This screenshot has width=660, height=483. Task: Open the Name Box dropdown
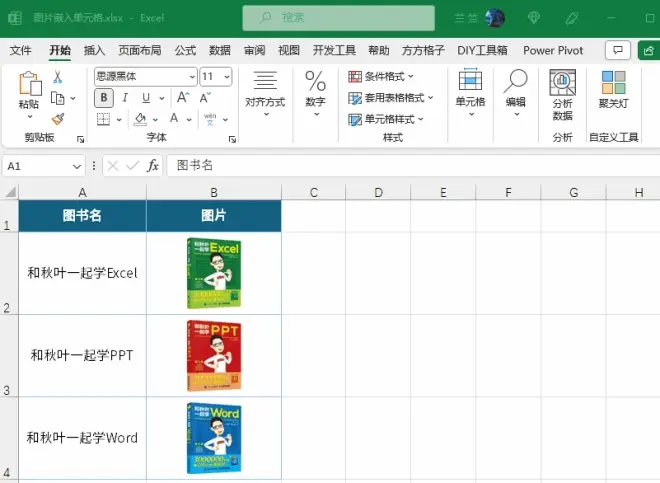click(x=77, y=166)
